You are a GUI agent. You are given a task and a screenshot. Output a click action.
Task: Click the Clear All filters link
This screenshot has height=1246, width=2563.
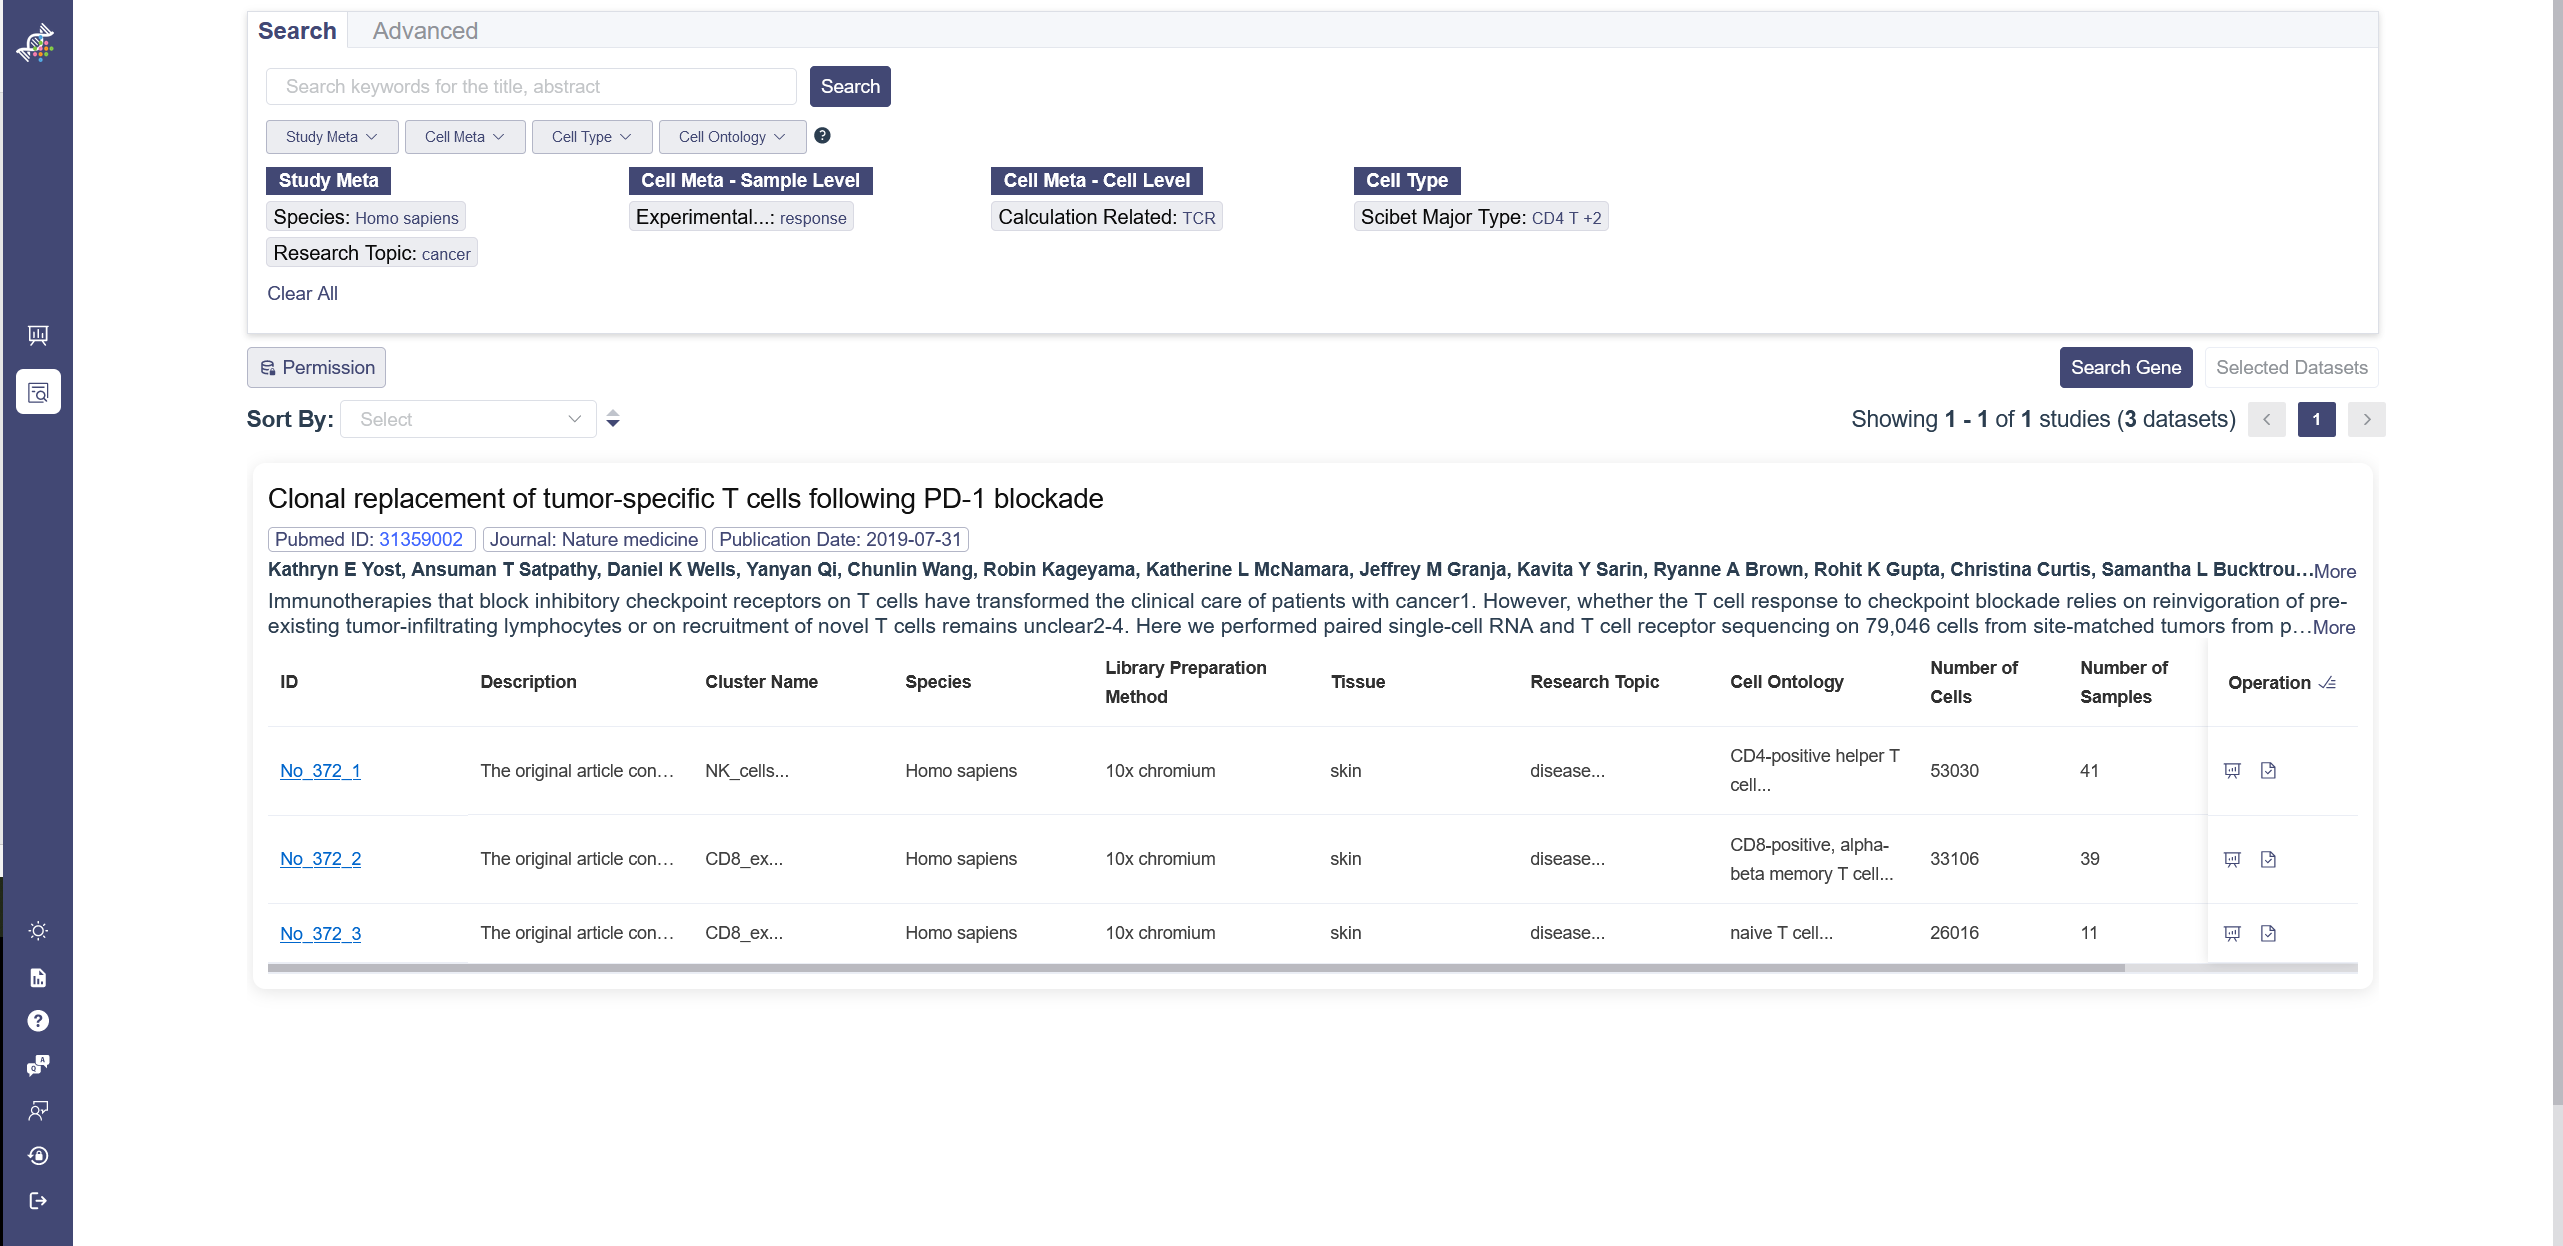302,293
